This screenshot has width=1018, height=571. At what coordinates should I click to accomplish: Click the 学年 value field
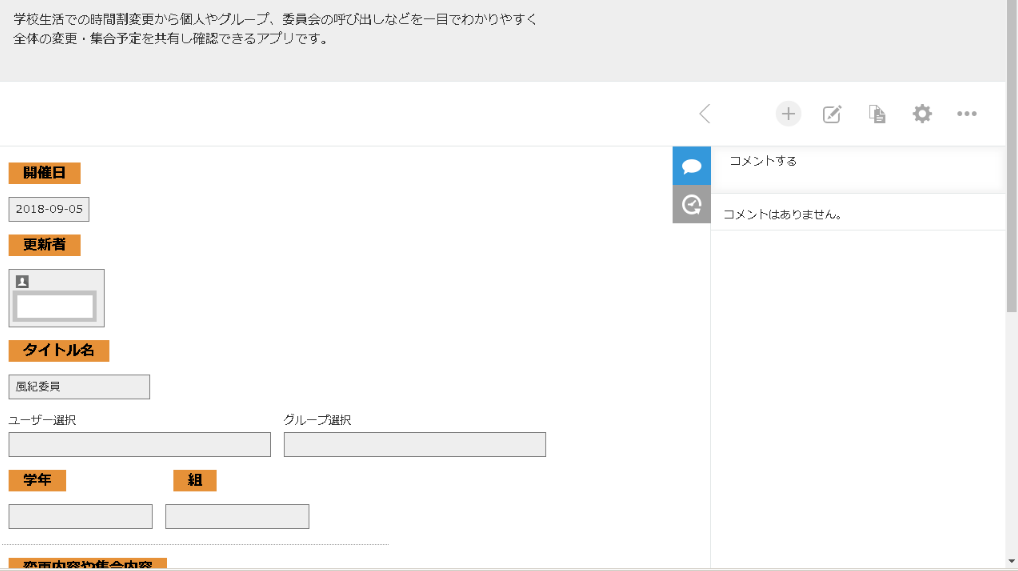81,516
